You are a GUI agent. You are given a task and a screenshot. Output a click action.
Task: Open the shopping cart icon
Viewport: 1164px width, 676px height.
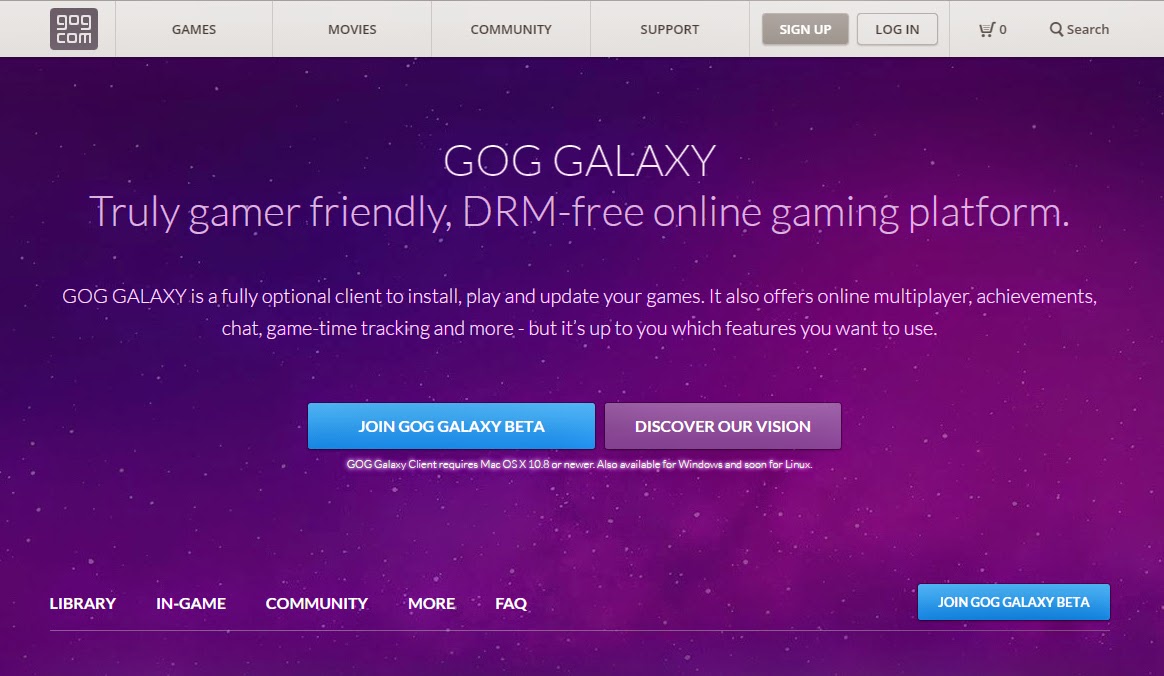pos(987,30)
